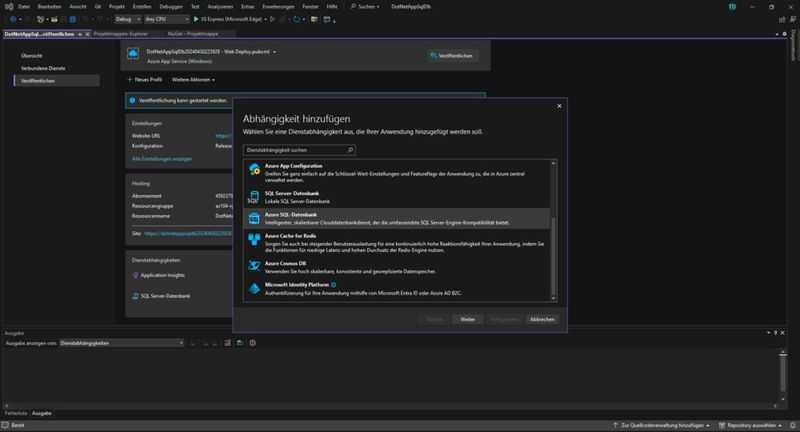
Task: Click the Suchen box in title bar
Action: [x=365, y=7]
